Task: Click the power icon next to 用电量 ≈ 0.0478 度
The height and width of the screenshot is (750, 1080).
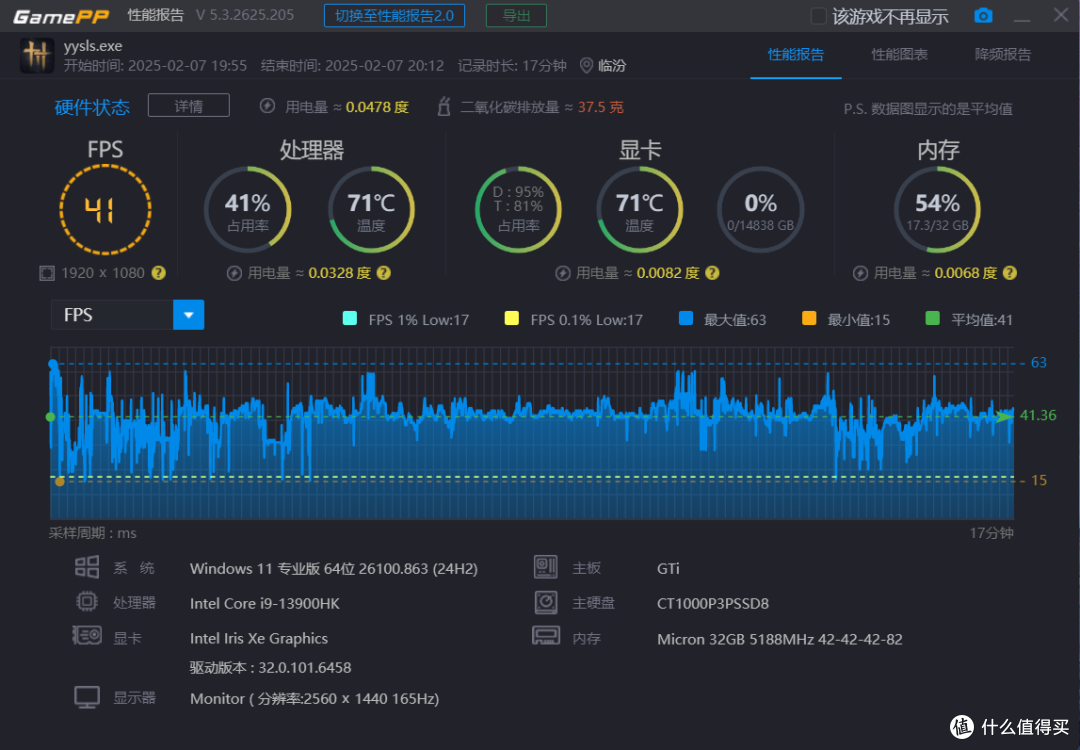Action: (267, 106)
